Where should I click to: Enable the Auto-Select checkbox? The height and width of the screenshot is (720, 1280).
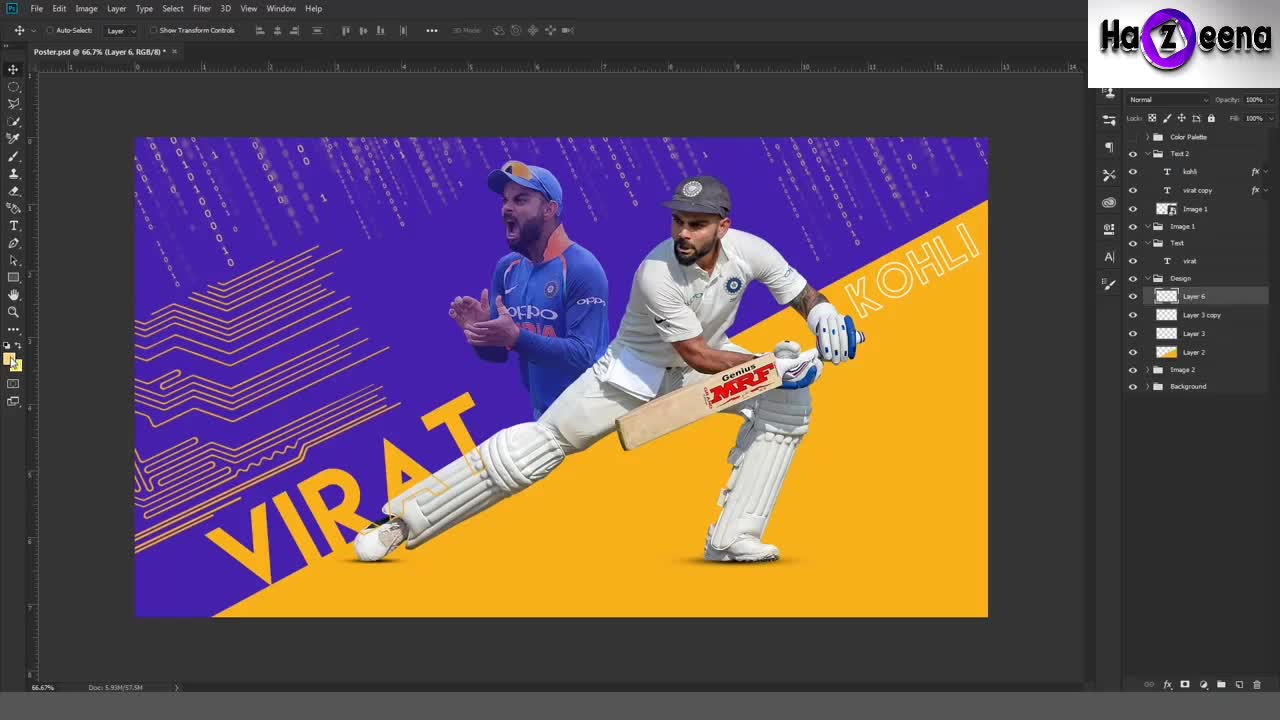click(x=49, y=30)
